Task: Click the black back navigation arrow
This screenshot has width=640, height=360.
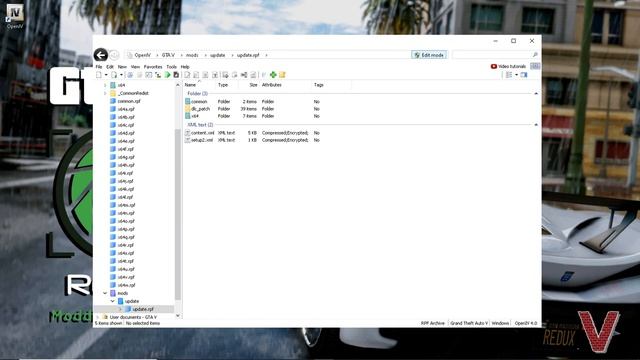Action: point(100,55)
